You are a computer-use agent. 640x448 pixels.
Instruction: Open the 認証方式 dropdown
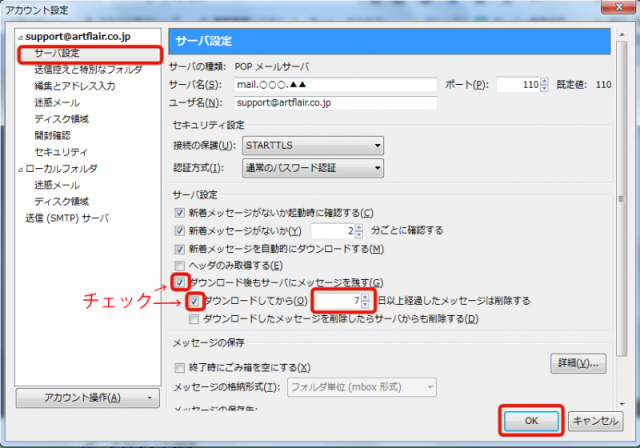[x=313, y=168]
